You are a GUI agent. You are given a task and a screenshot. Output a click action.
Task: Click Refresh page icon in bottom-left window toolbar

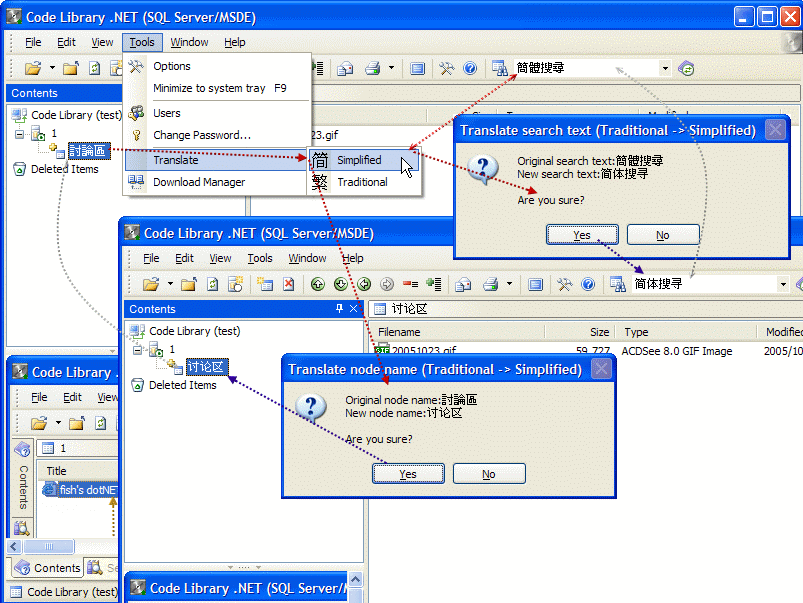point(100,423)
